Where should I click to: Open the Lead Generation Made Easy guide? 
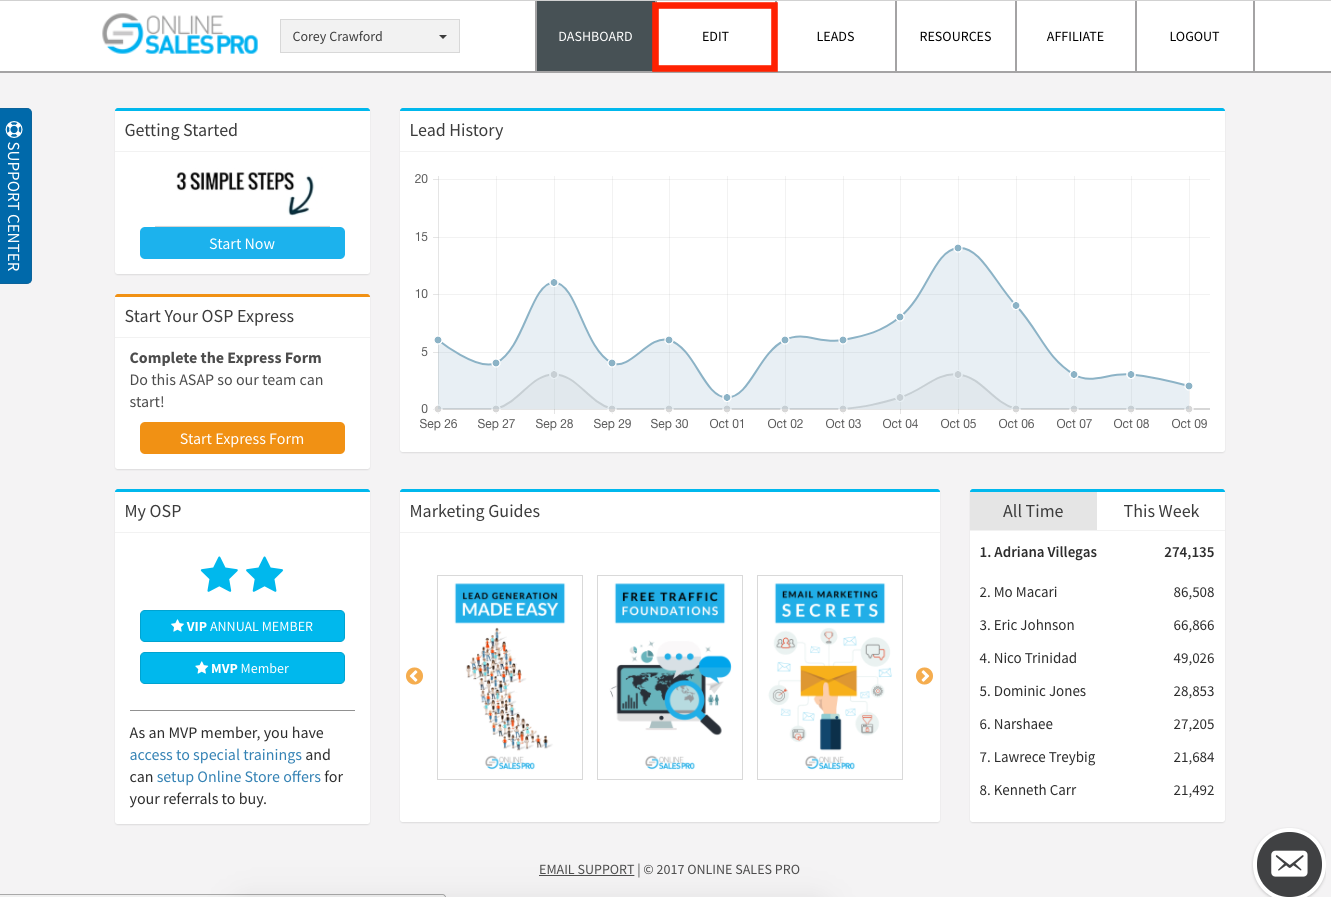coord(510,677)
